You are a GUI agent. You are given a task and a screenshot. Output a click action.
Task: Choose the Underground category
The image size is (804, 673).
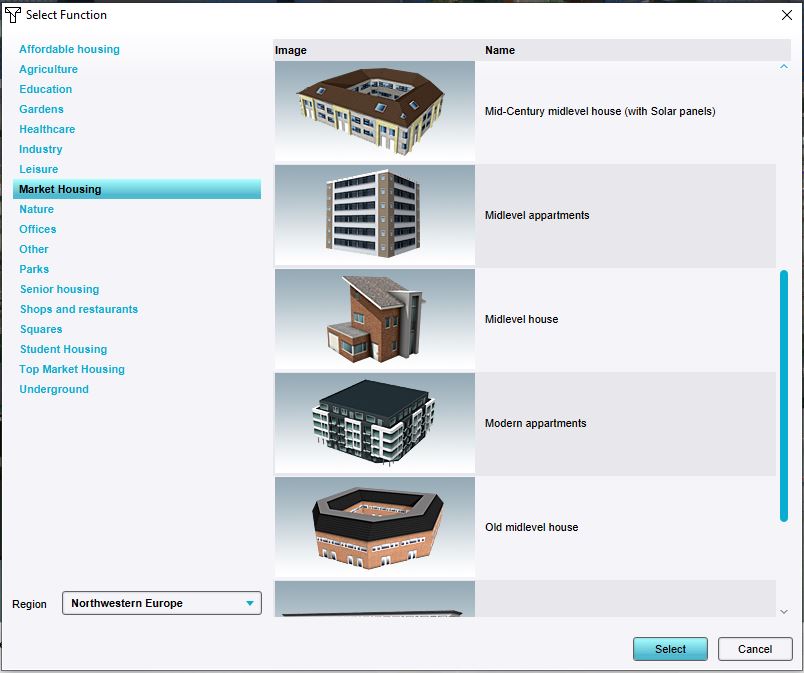[54, 389]
